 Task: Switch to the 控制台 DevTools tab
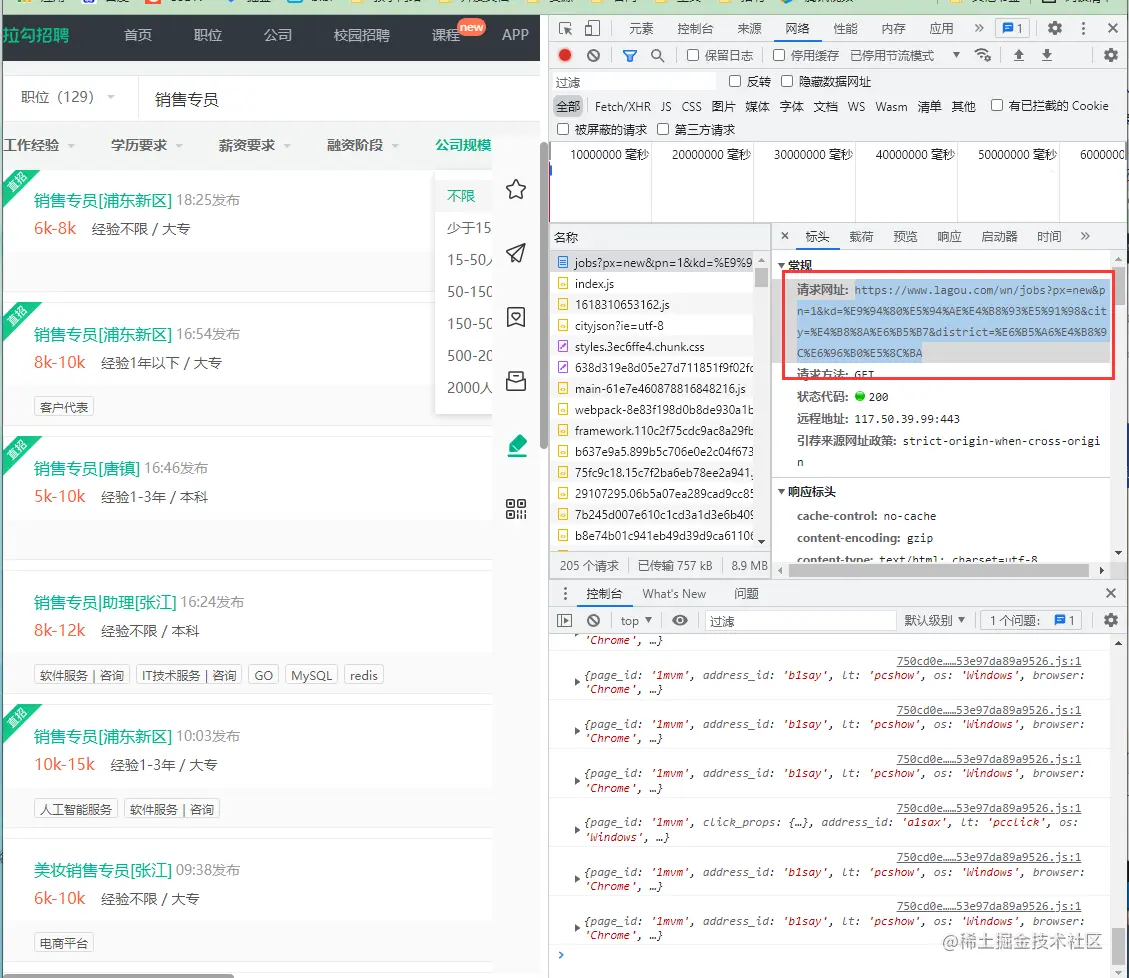[695, 29]
